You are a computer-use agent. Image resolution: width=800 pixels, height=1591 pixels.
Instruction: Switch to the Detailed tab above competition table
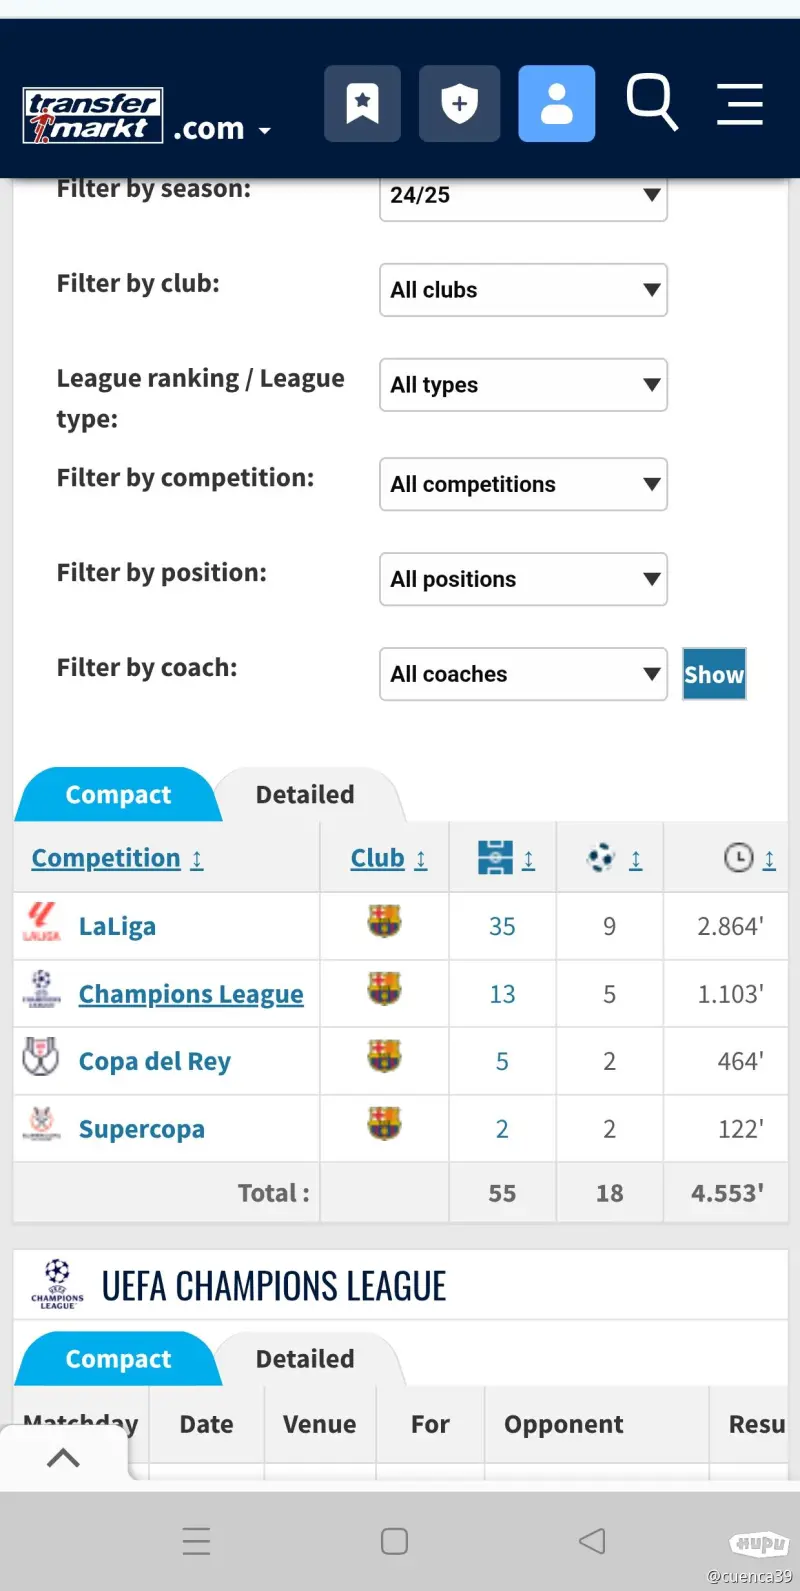(305, 795)
